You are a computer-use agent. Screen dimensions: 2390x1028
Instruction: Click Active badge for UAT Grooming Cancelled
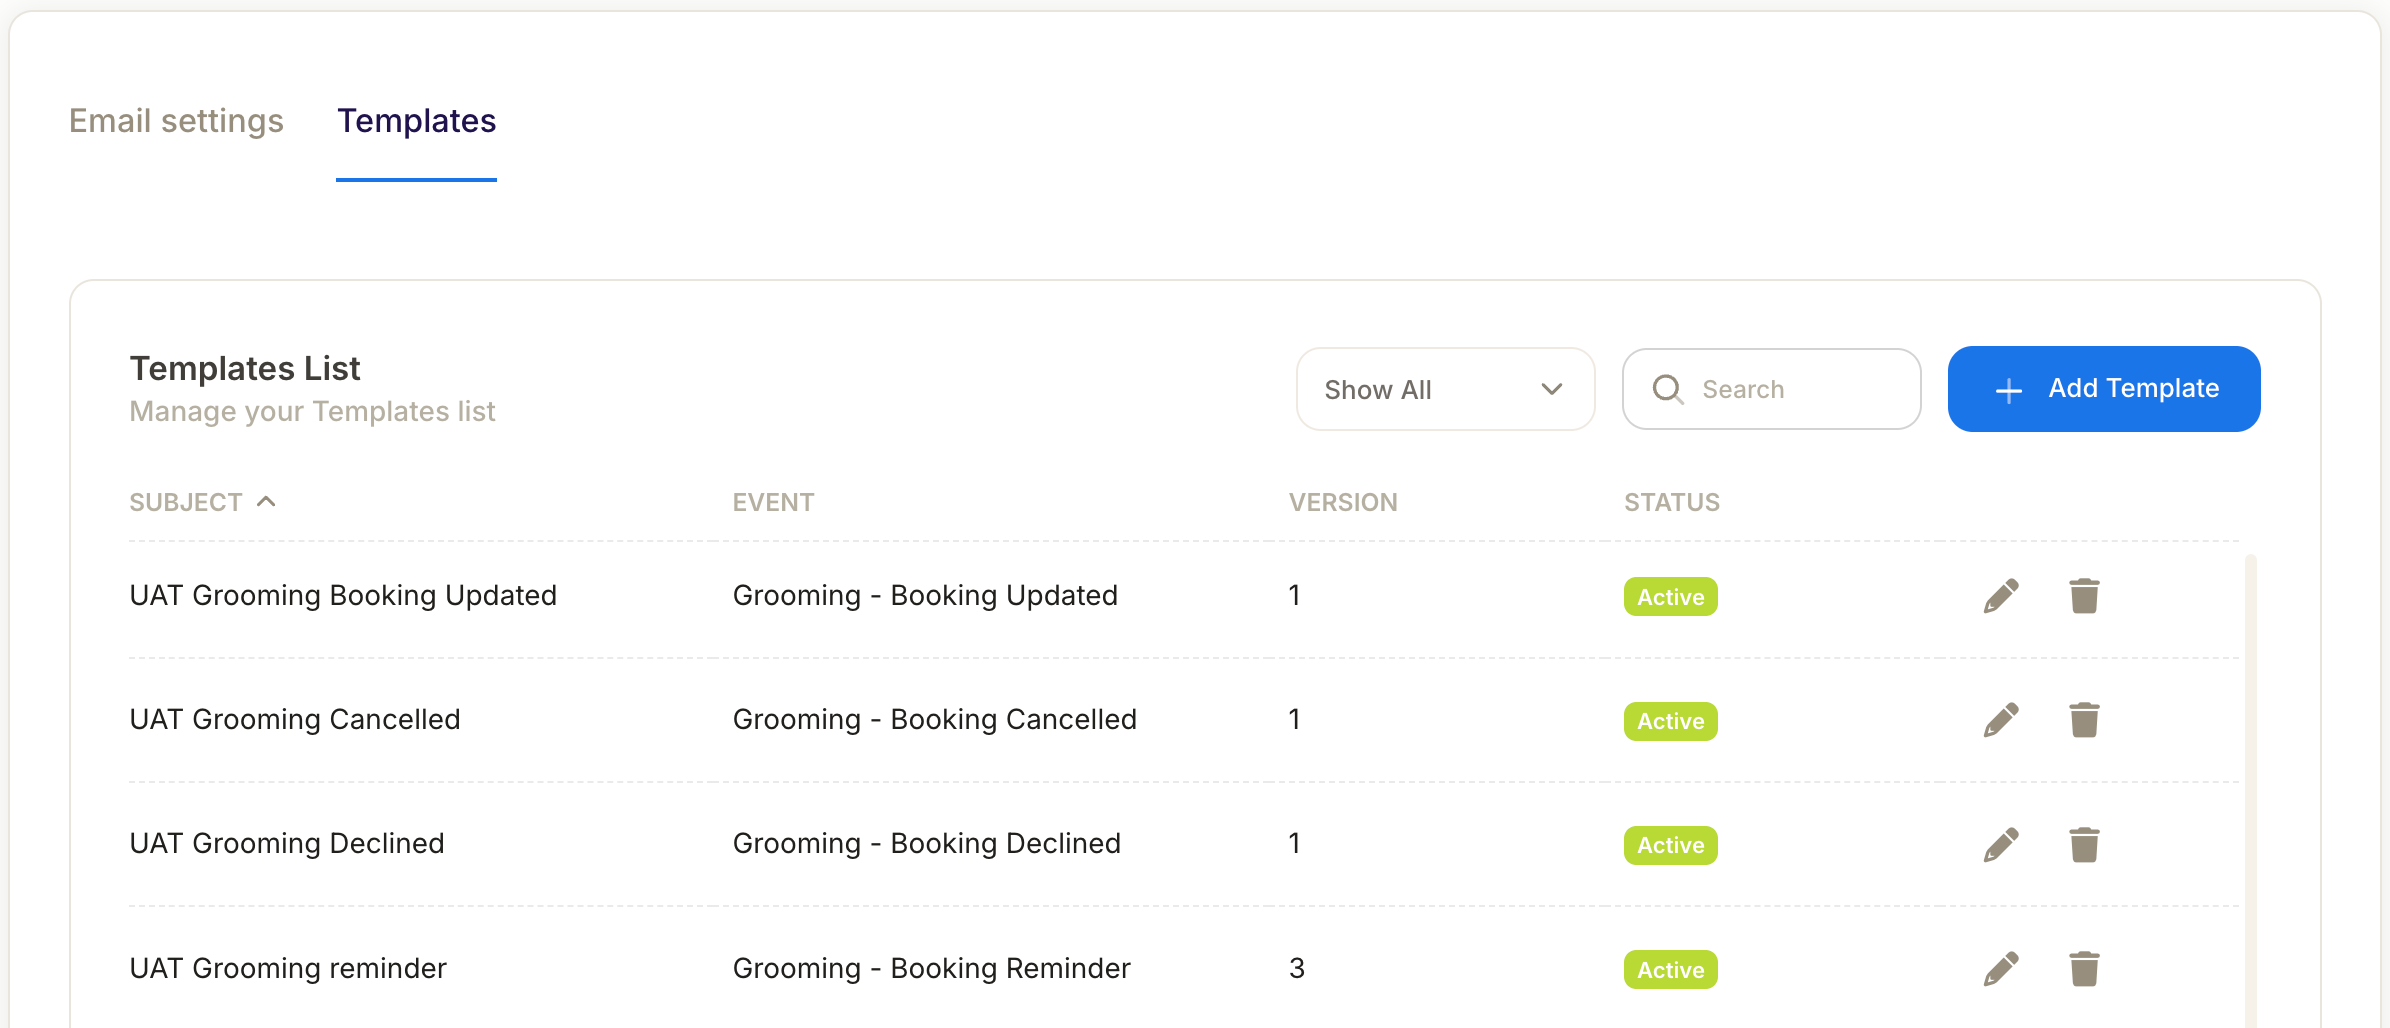(1670, 721)
